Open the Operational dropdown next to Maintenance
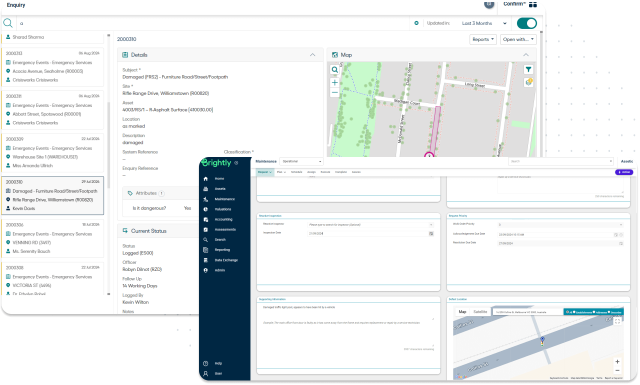Image resolution: width=640 pixels, height=385 pixels. click(x=302, y=161)
